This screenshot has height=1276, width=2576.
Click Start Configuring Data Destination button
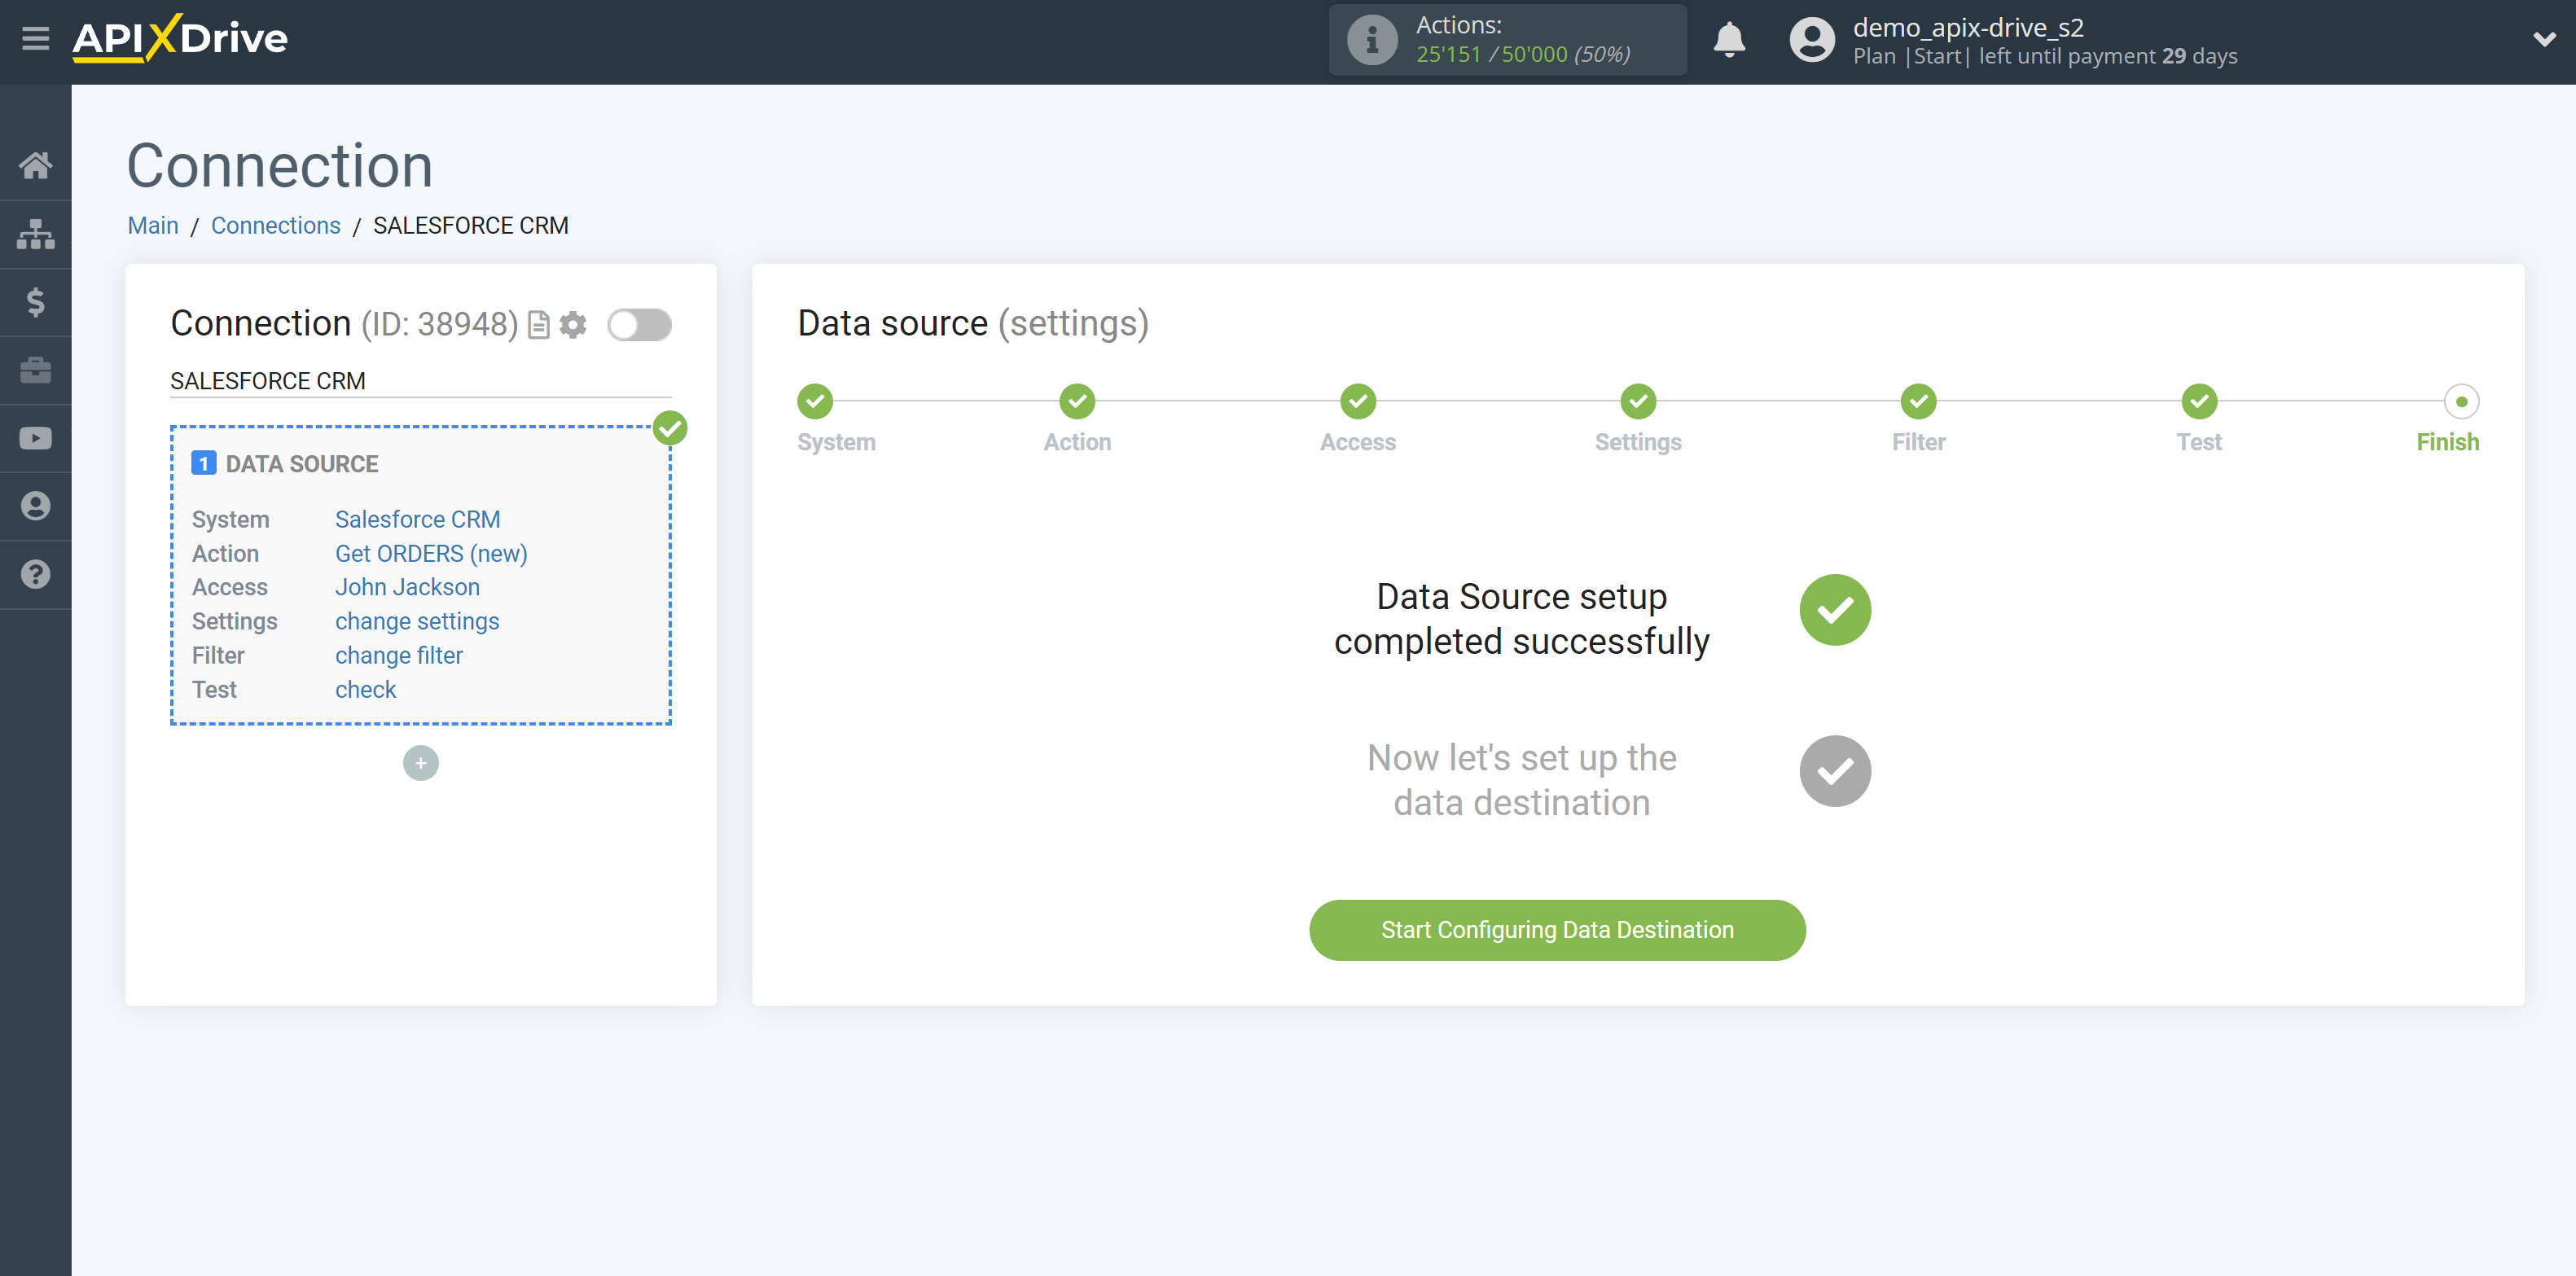point(1557,929)
